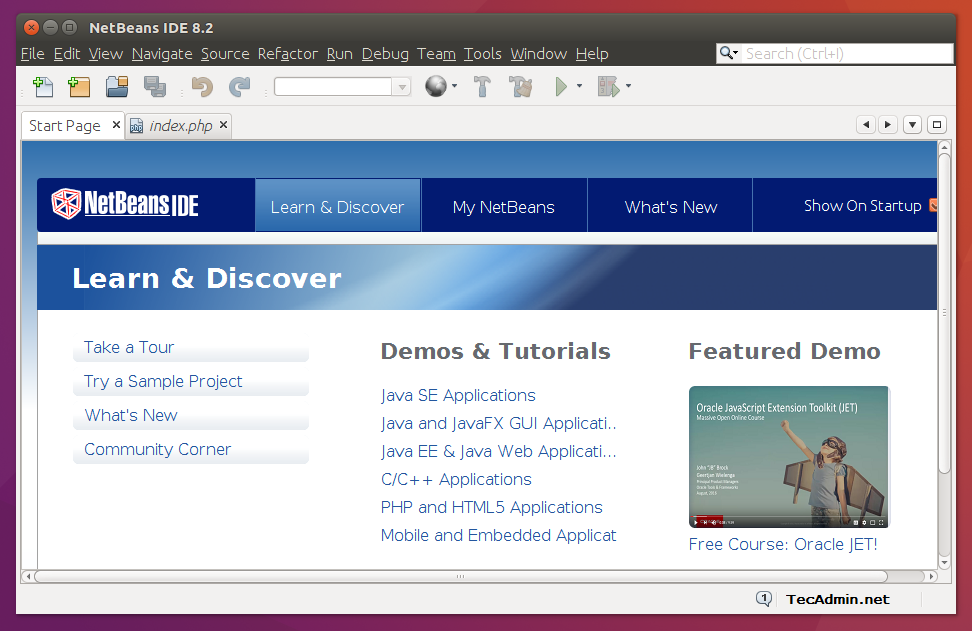
Task: Click the Clean and Build icon
Action: click(x=521, y=87)
